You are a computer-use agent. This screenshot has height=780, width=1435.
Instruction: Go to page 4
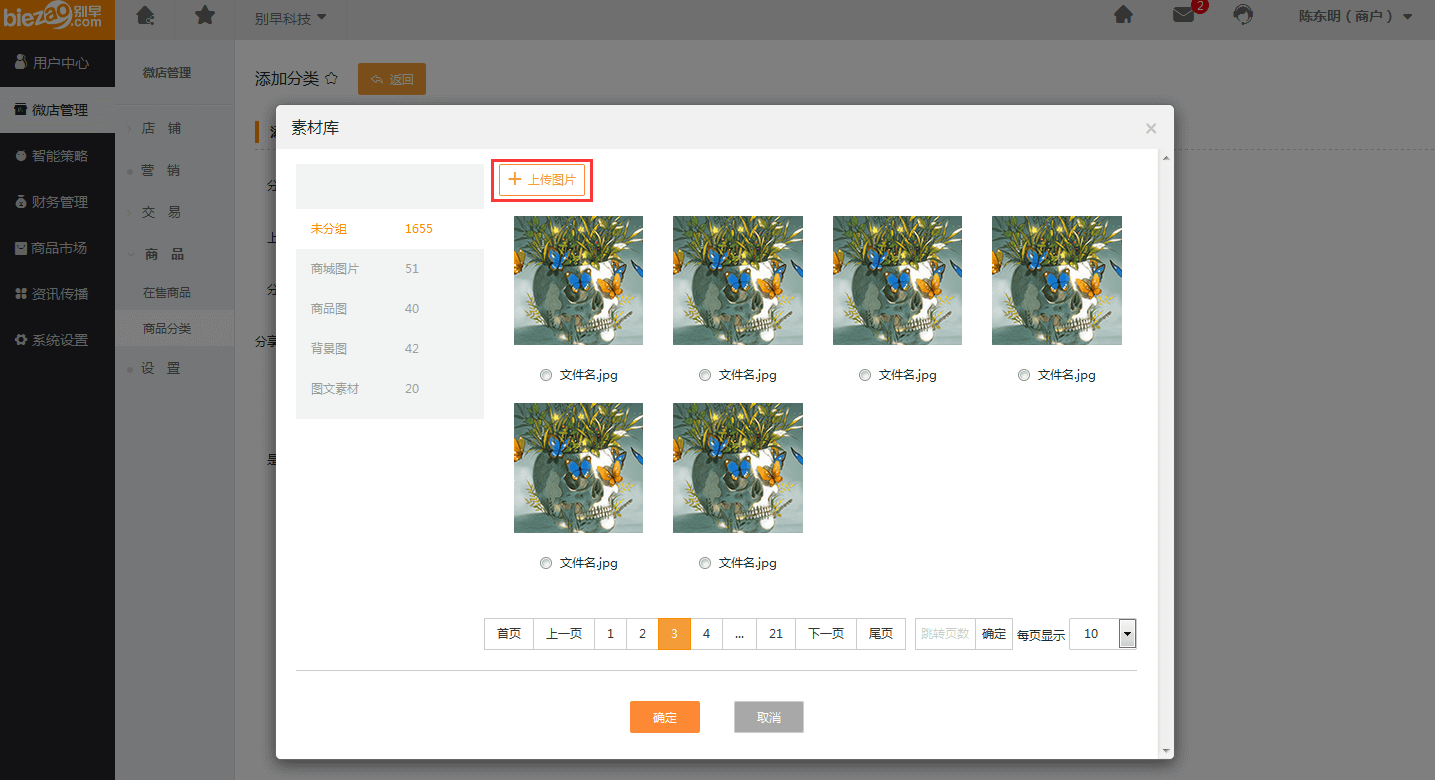point(707,634)
